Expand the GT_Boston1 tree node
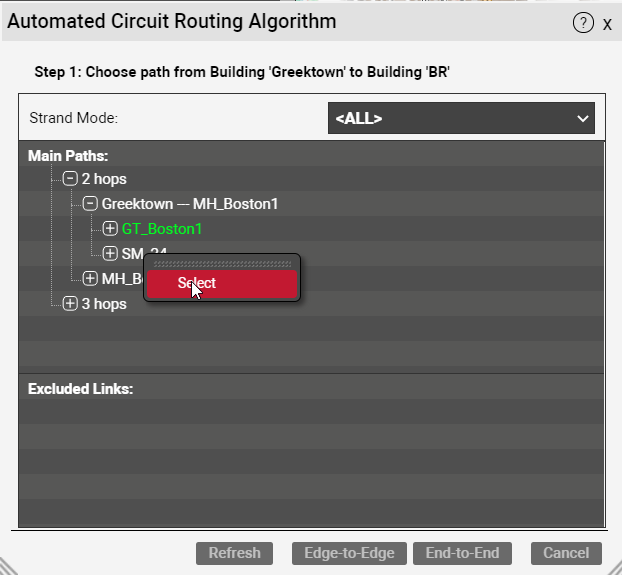This screenshot has height=575, width=622. click(110, 229)
